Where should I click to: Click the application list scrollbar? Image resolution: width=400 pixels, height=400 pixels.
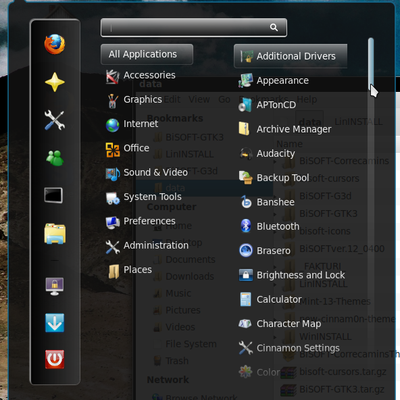coord(371,65)
